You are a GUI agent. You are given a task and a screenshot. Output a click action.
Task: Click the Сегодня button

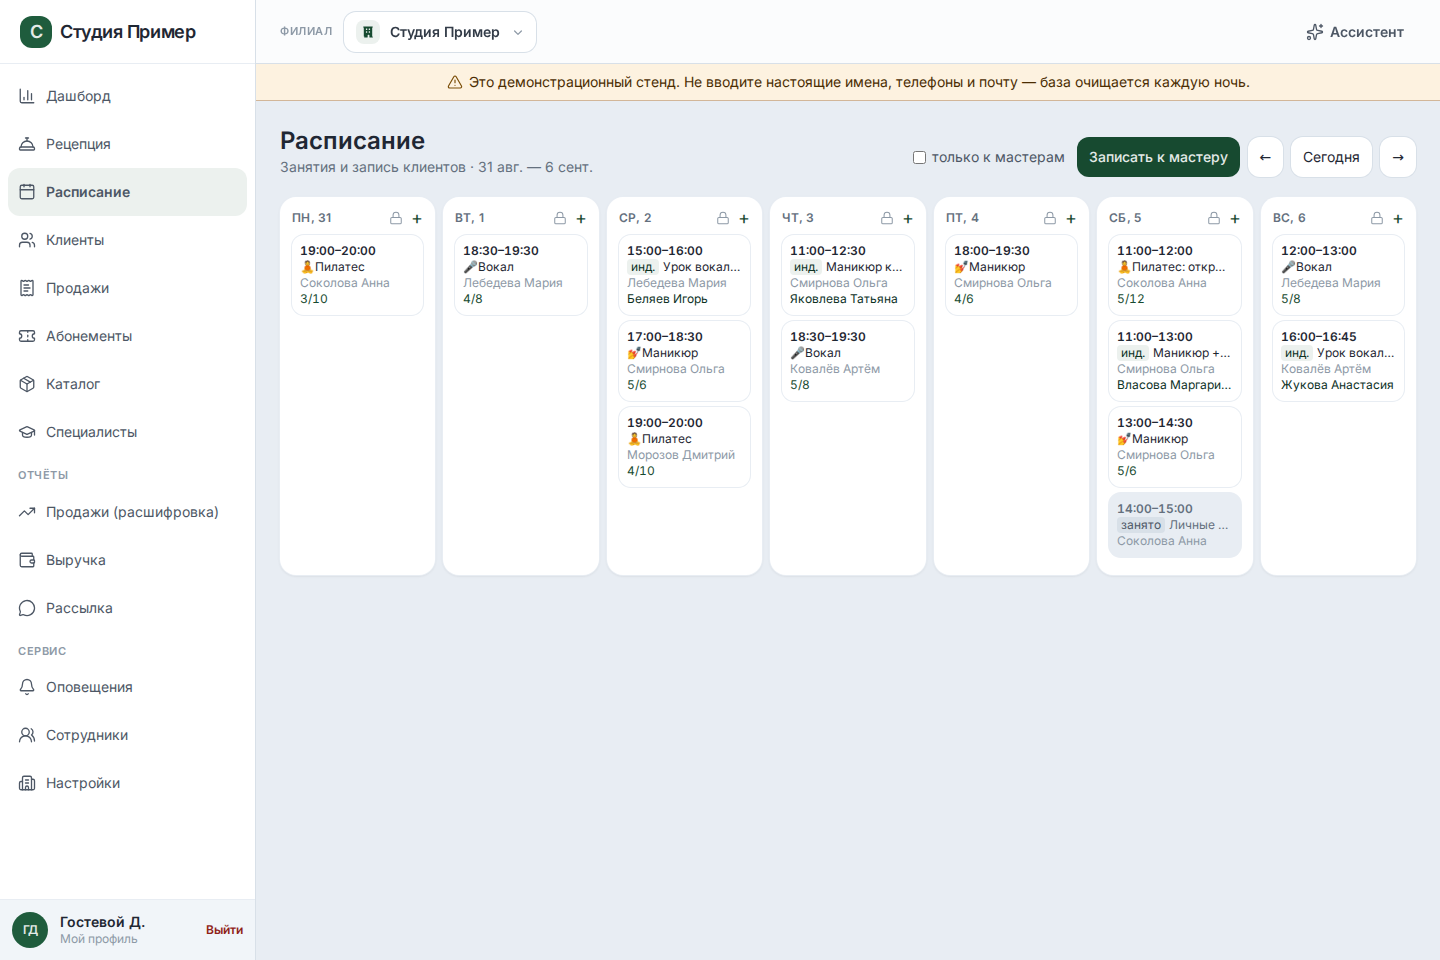1331,157
